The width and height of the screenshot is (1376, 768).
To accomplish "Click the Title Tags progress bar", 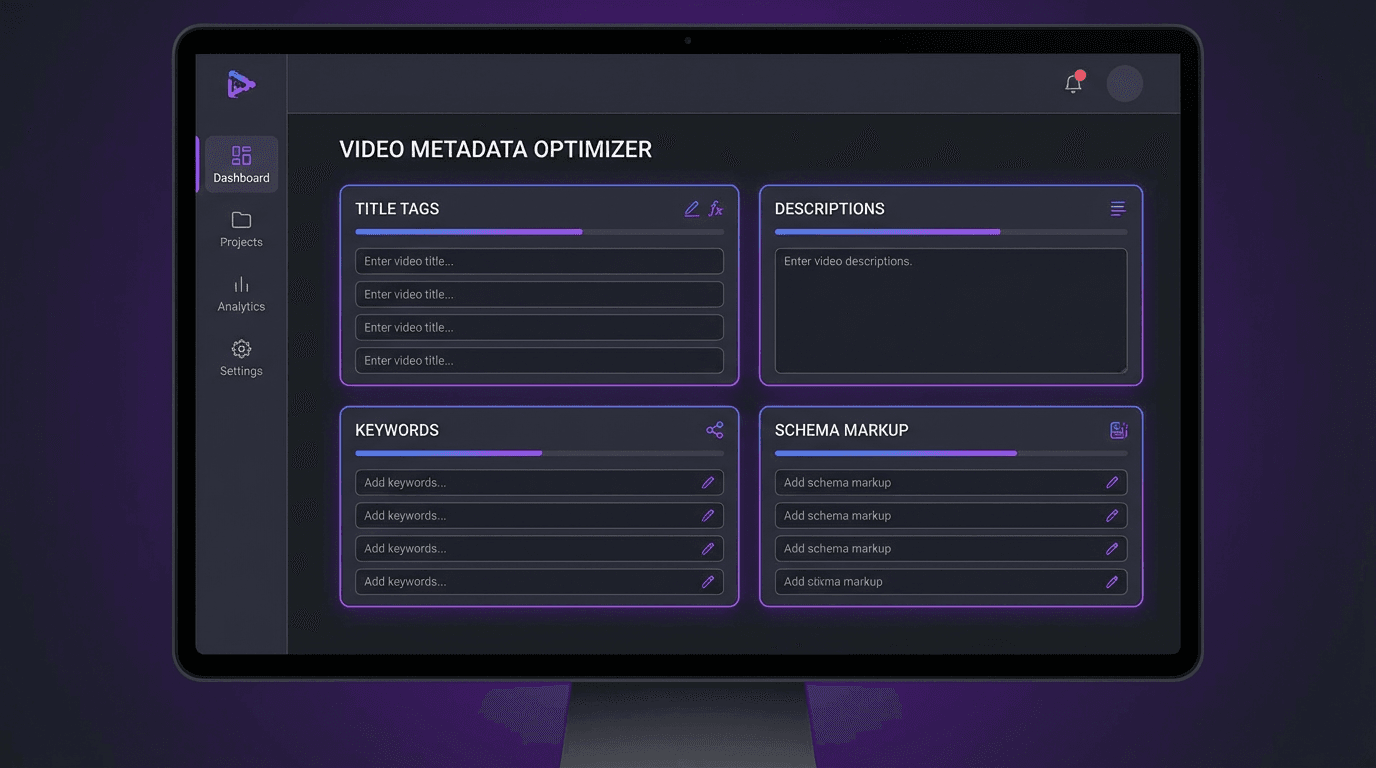I will 539,232.
